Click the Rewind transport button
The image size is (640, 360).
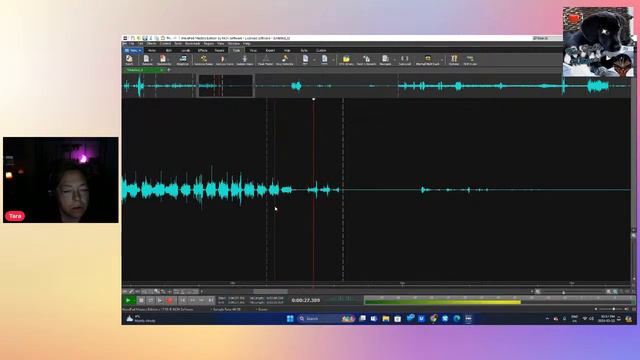pos(192,300)
